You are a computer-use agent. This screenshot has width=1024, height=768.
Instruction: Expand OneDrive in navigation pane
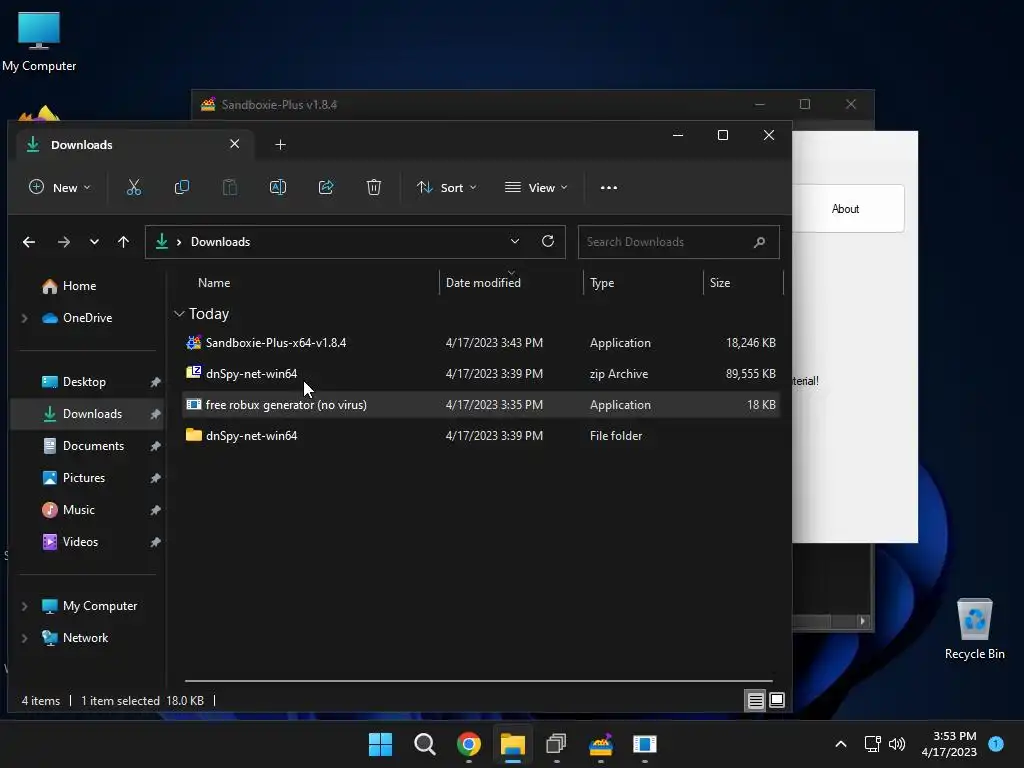coord(24,318)
